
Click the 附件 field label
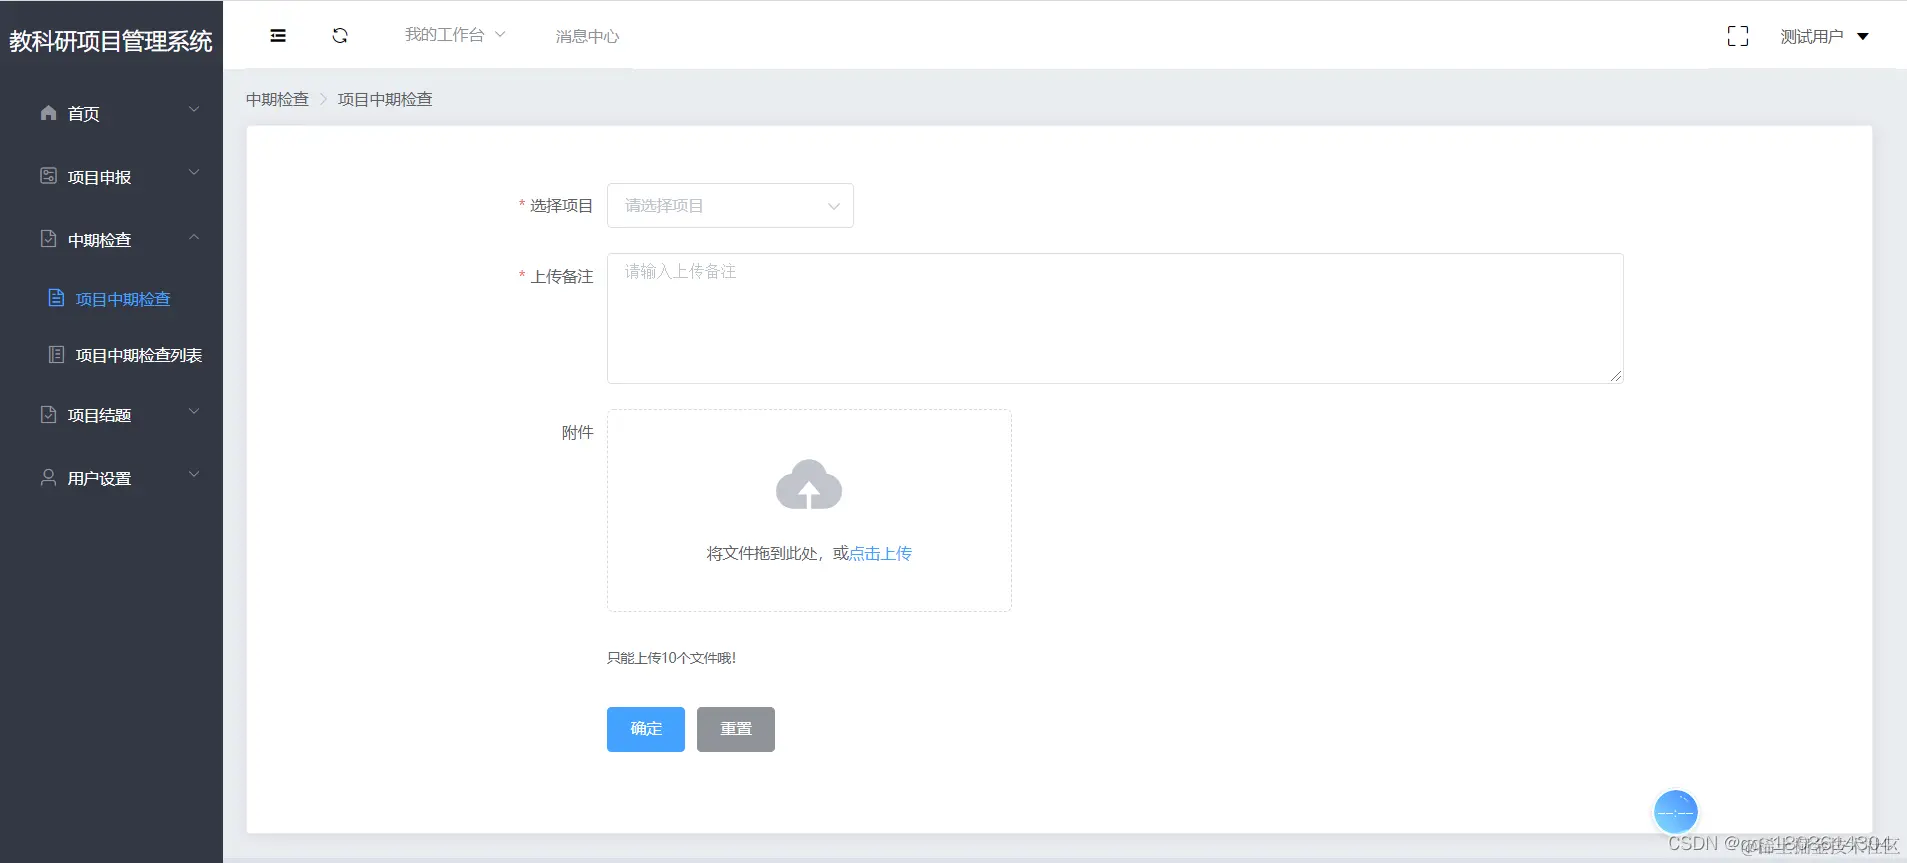click(x=577, y=432)
